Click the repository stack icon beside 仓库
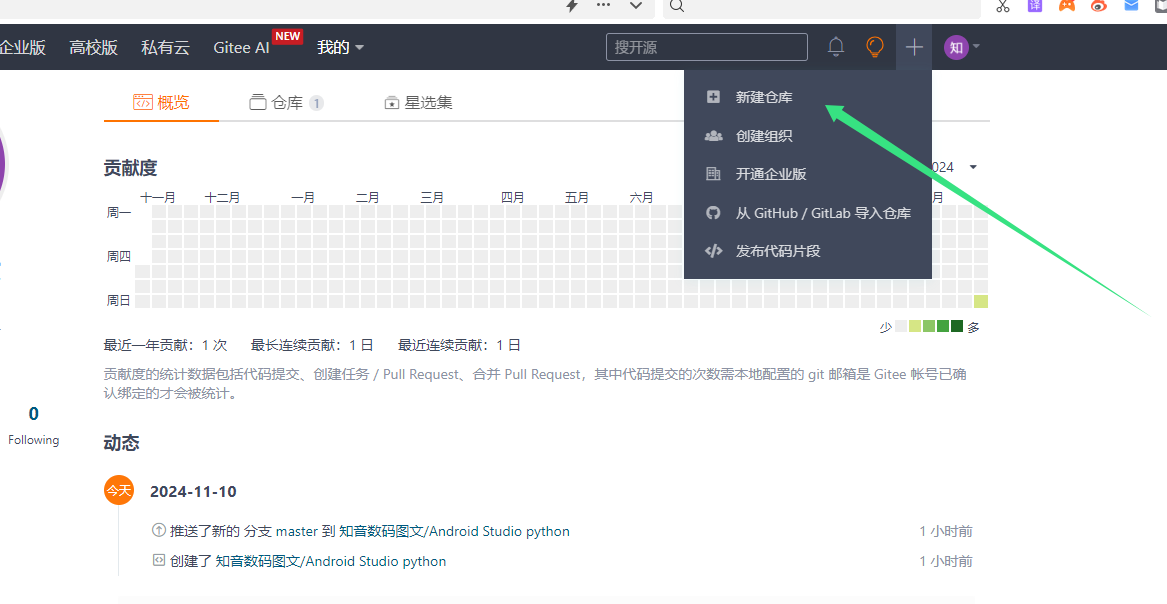This screenshot has width=1167, height=604. [258, 102]
